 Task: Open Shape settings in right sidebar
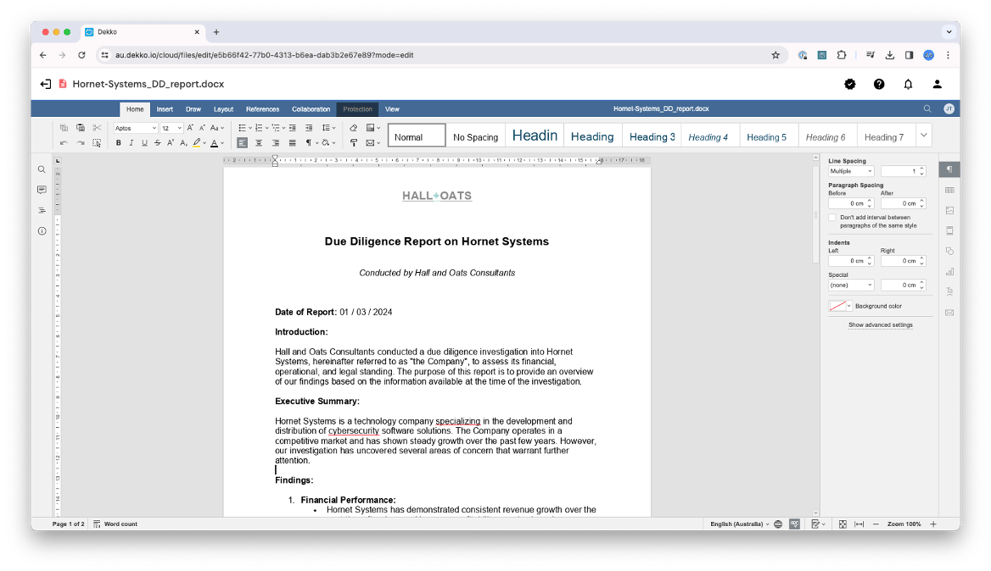click(x=949, y=251)
